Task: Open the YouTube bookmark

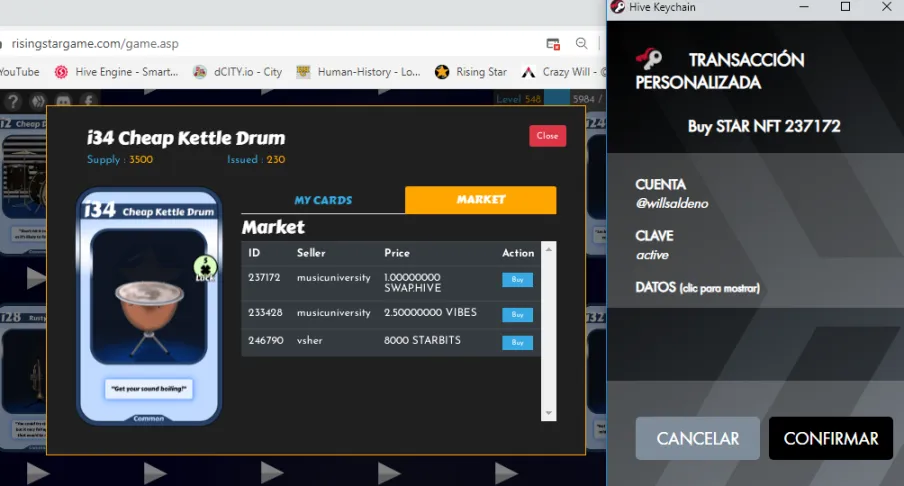Action: [x=20, y=72]
